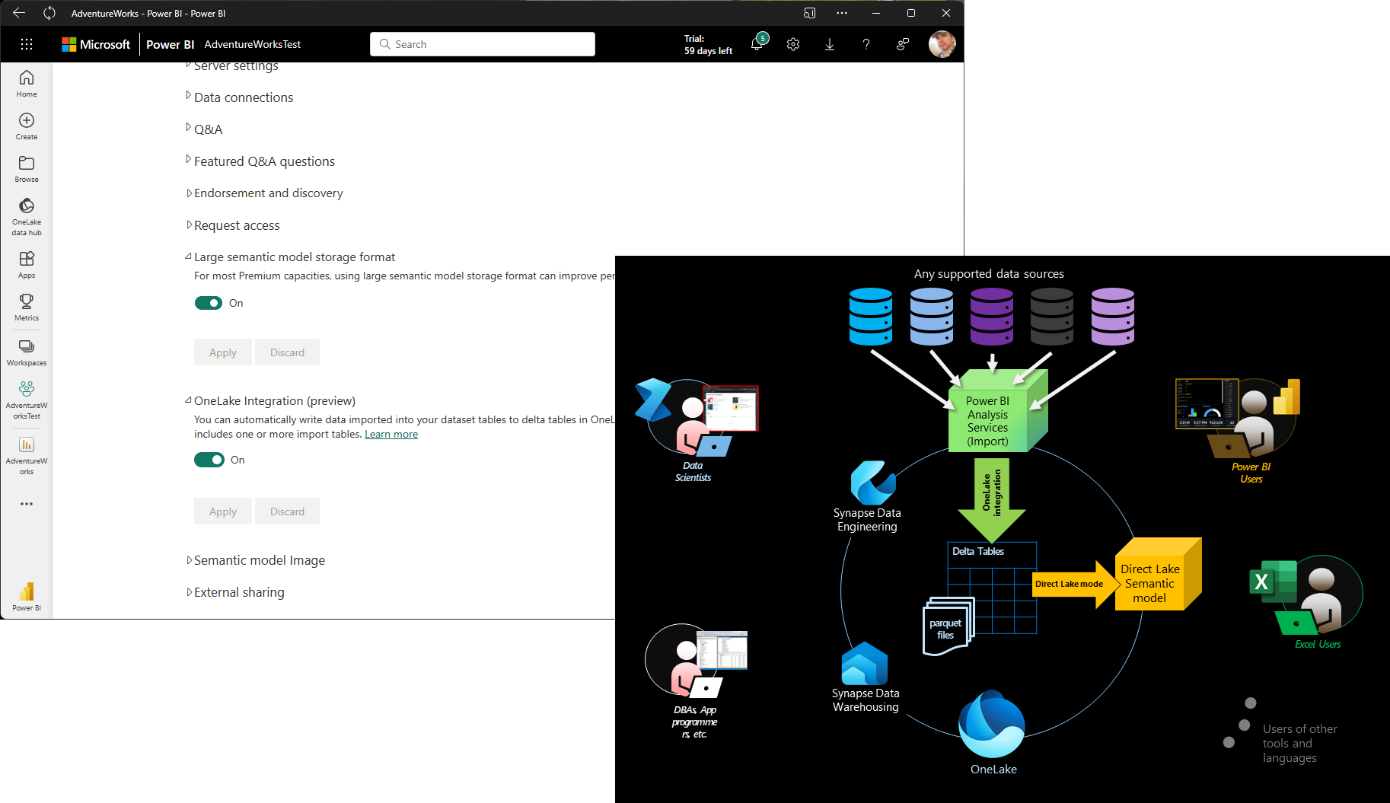This screenshot has width=1390, height=803.
Task: Click Discard under Large semantic model storage
Action: (287, 352)
